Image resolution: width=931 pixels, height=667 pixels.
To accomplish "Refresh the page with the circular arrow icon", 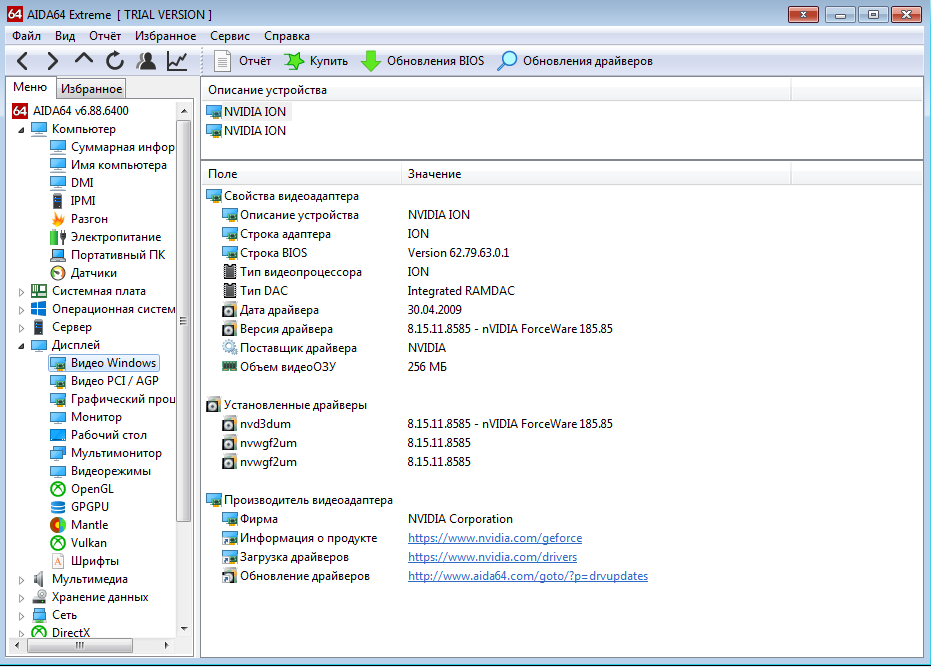I will [115, 61].
